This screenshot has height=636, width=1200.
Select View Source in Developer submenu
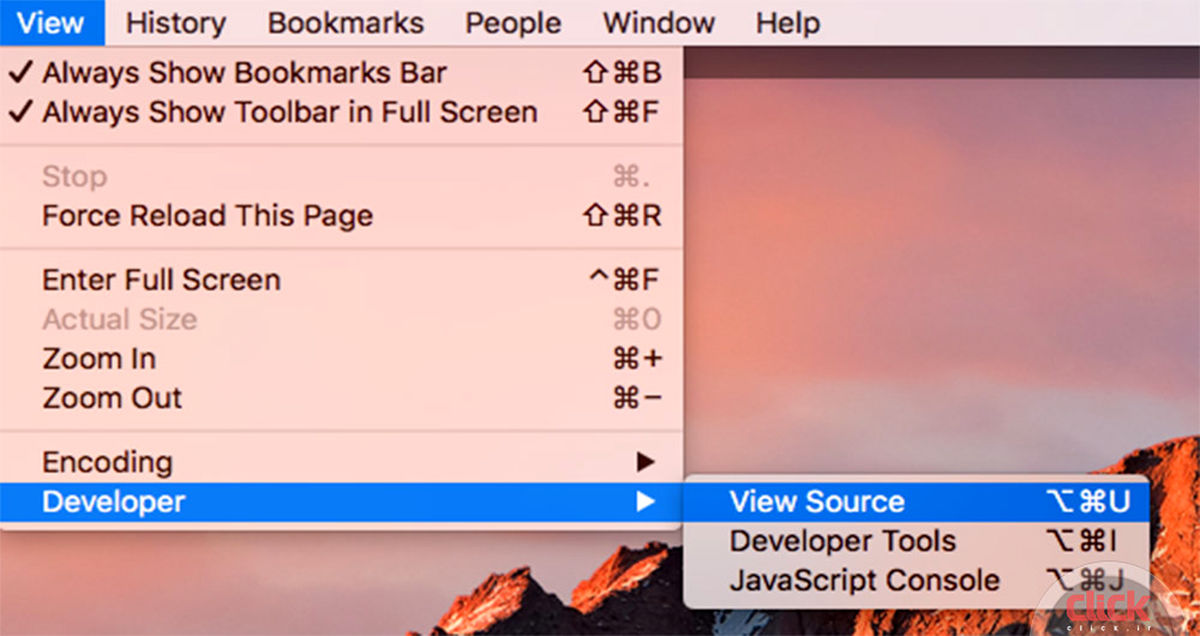click(816, 502)
